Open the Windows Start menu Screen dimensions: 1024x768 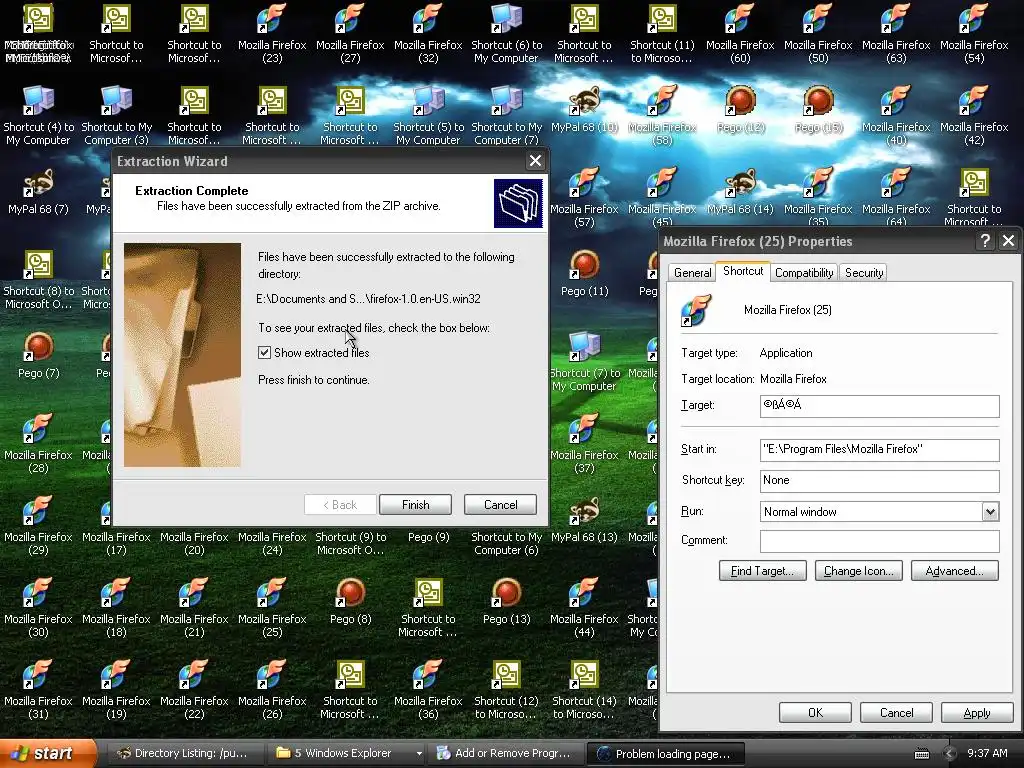coord(47,754)
